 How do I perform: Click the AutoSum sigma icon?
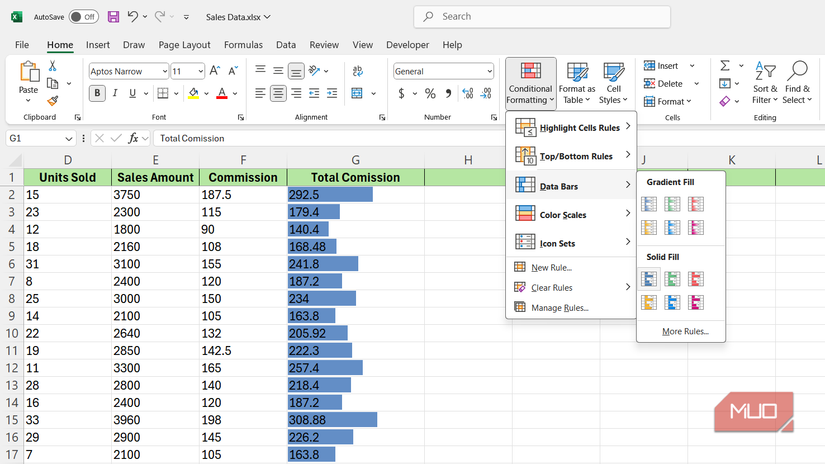tap(724, 66)
